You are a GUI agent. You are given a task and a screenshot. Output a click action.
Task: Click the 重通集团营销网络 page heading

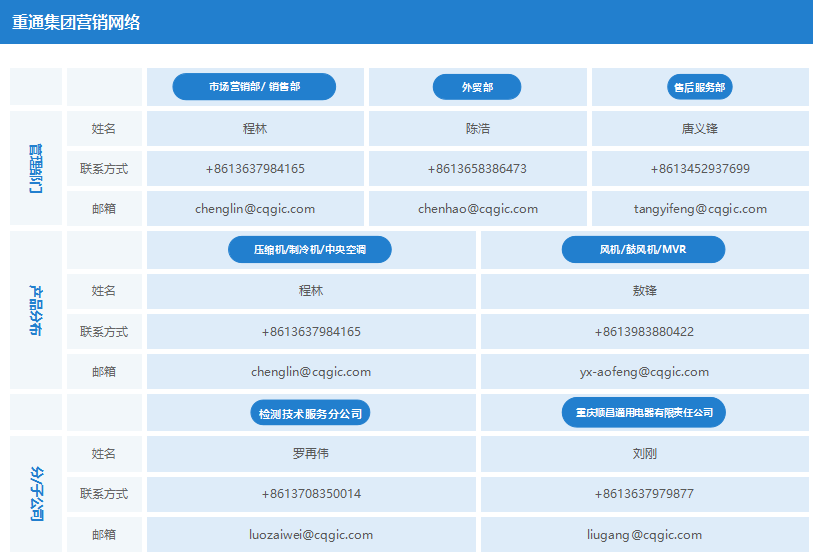[76, 22]
